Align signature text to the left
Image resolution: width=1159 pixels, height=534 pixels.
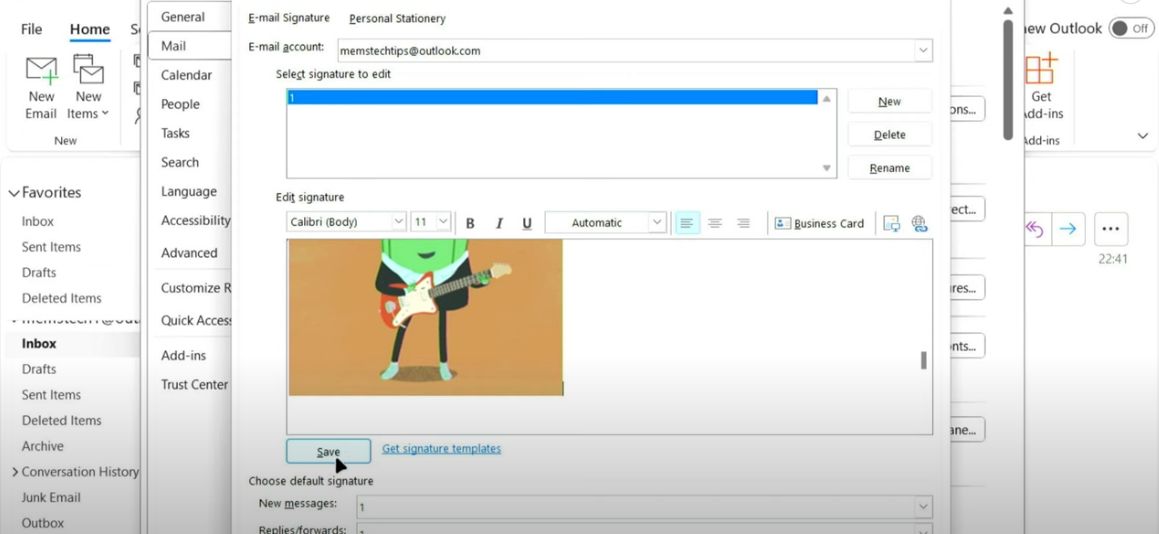(686, 223)
